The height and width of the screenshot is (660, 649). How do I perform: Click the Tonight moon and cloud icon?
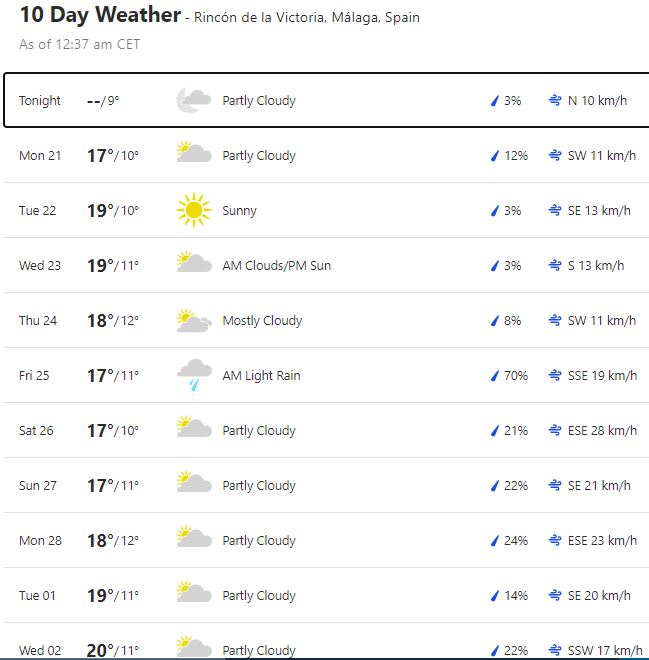point(193,100)
